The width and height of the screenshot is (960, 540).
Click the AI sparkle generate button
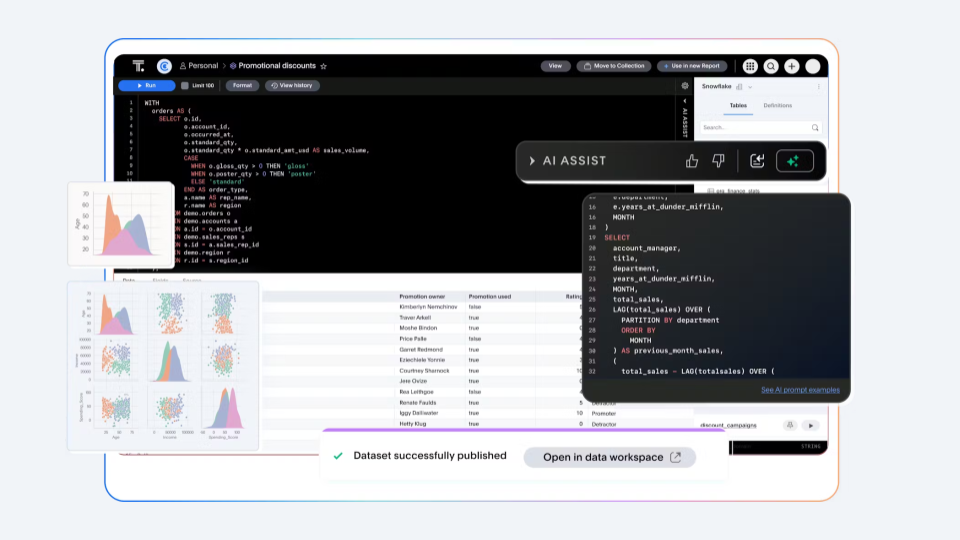click(x=794, y=161)
